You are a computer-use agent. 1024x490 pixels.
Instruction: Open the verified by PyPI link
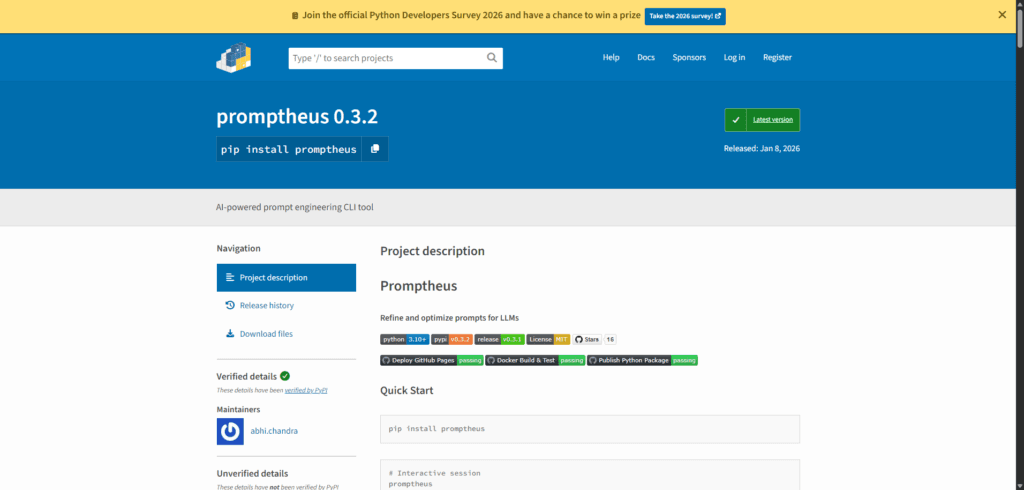click(x=306, y=390)
